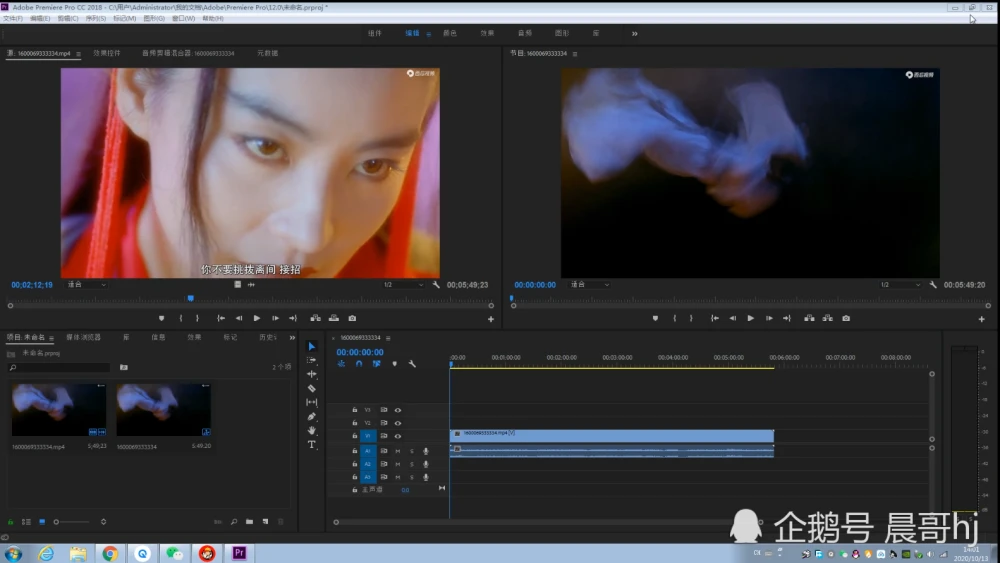Open Source monitor zoom level dropdown
The image size is (1000, 563).
point(87,285)
